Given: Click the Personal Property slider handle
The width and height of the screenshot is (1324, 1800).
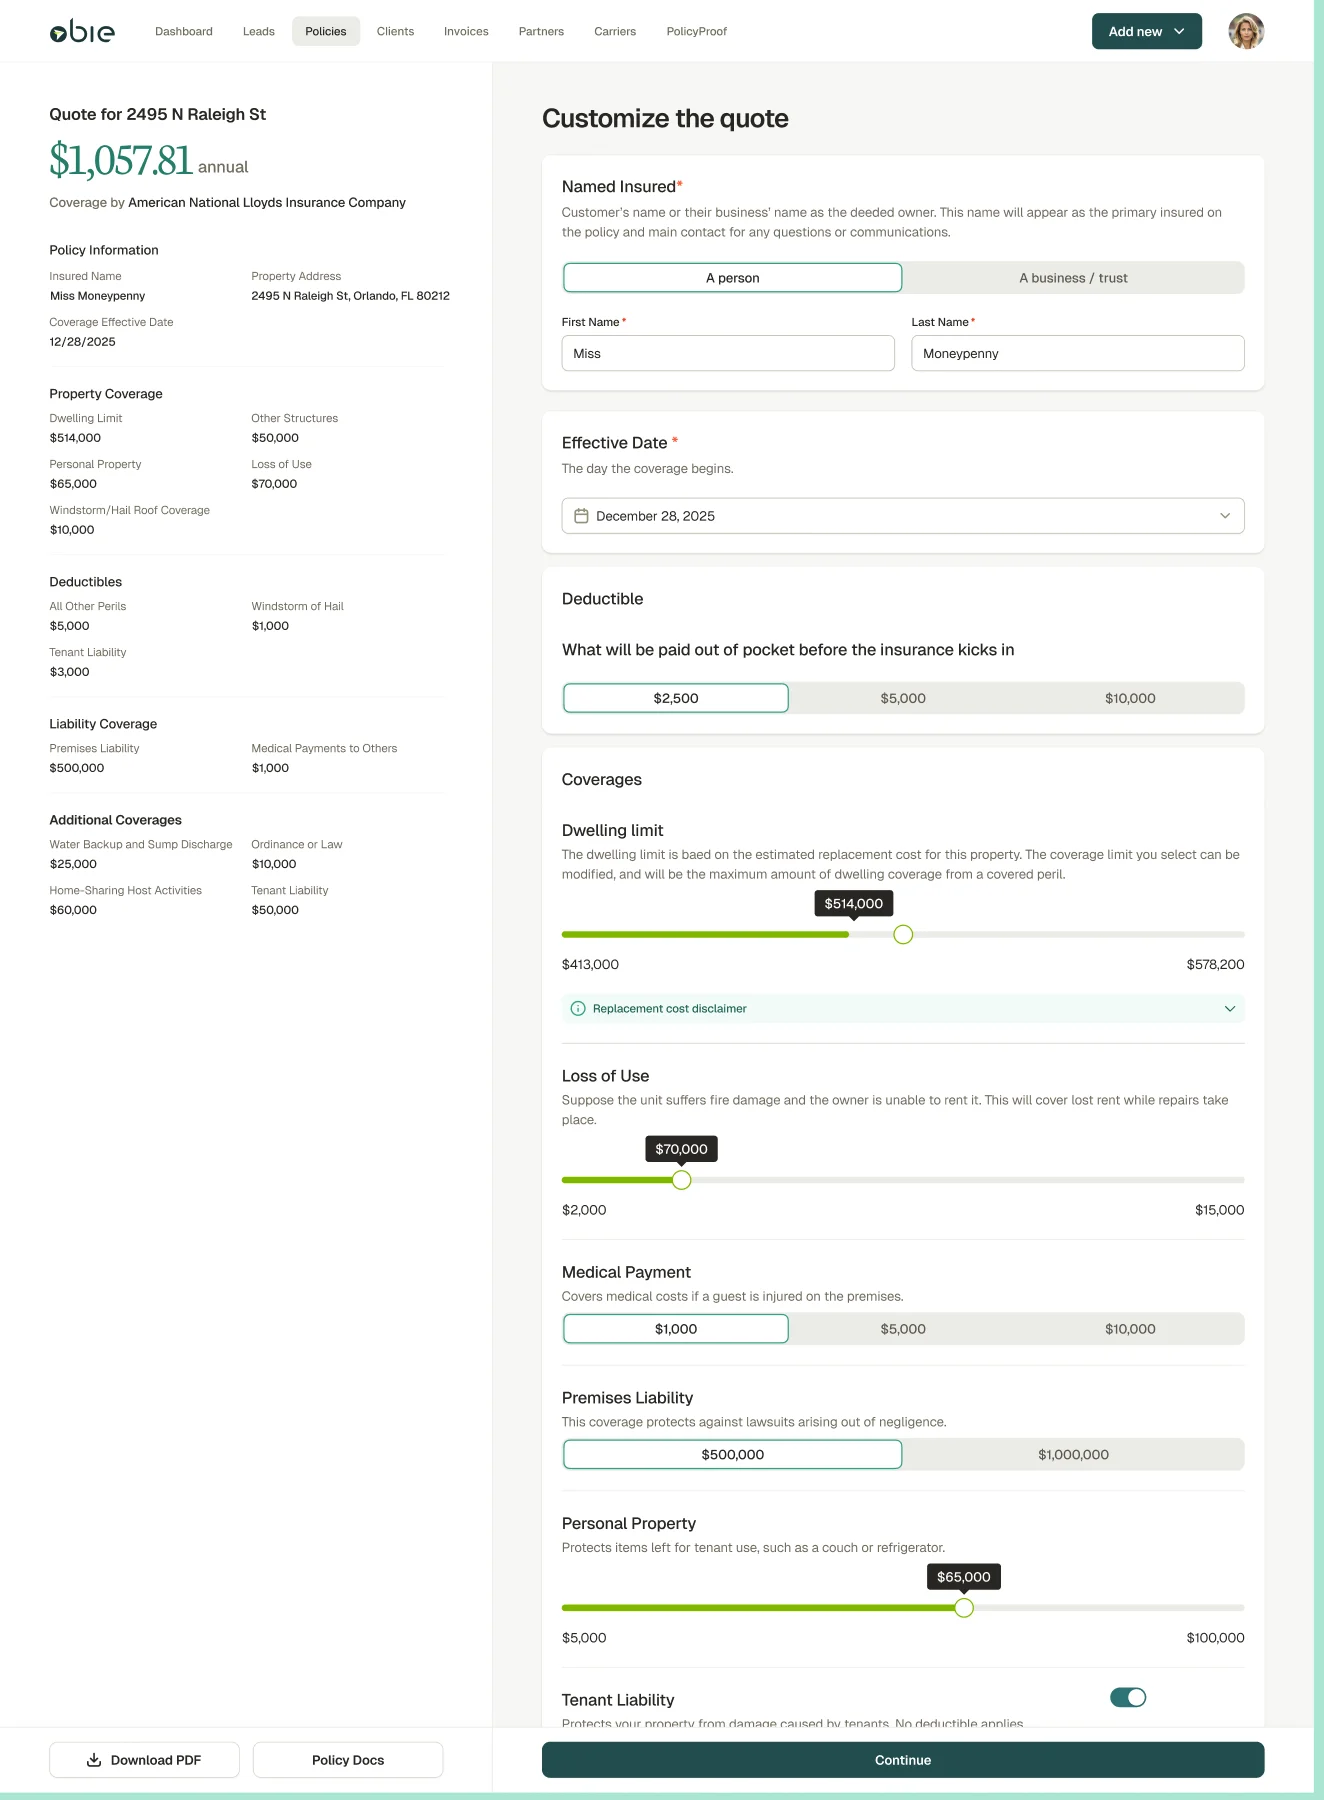Looking at the screenshot, I should click(x=964, y=1608).
